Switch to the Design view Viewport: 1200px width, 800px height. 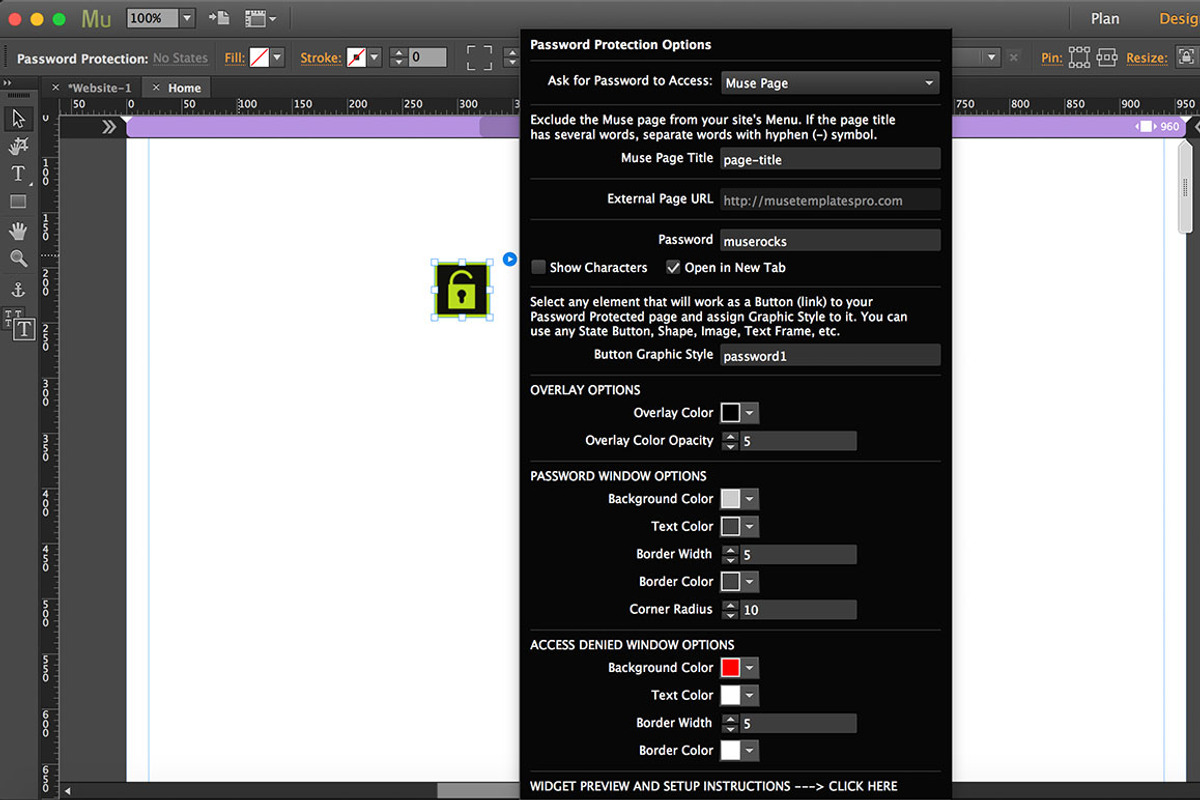click(x=1179, y=18)
